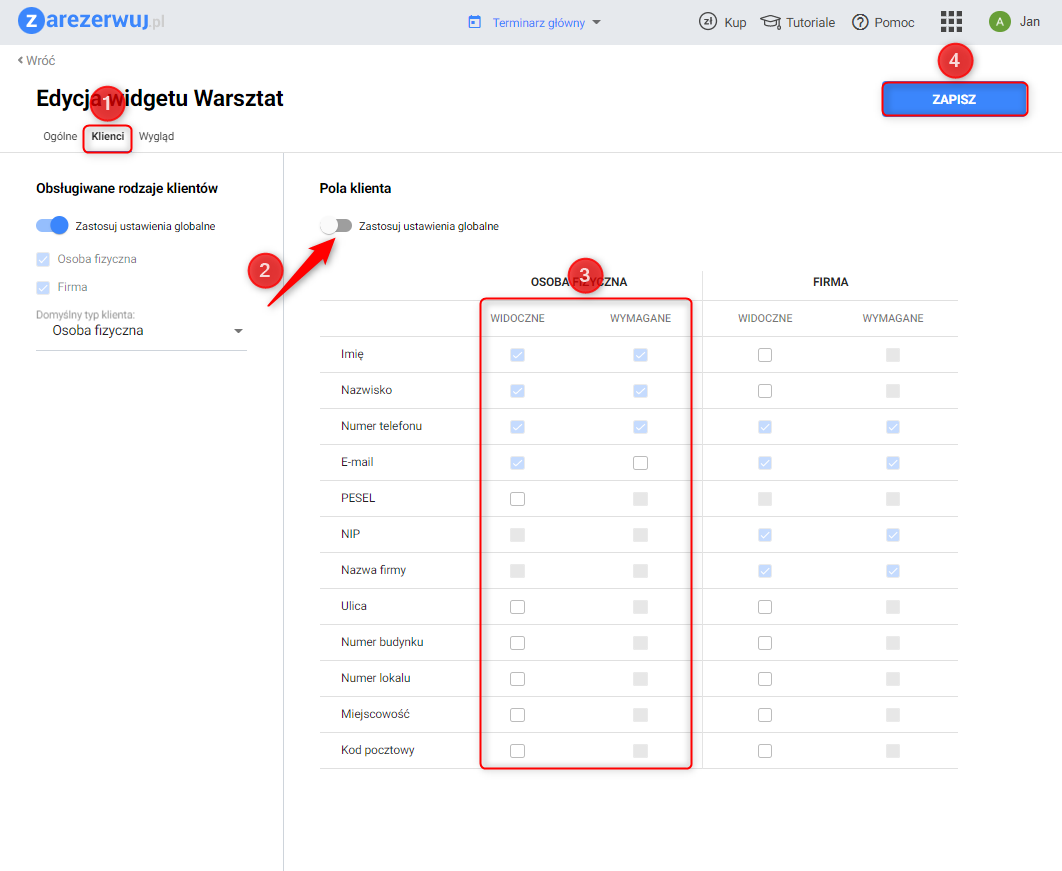Screen dimensions: 1062x871
Task: Toggle Imię required for Osoba fizyczna
Action: pyautogui.click(x=640, y=355)
